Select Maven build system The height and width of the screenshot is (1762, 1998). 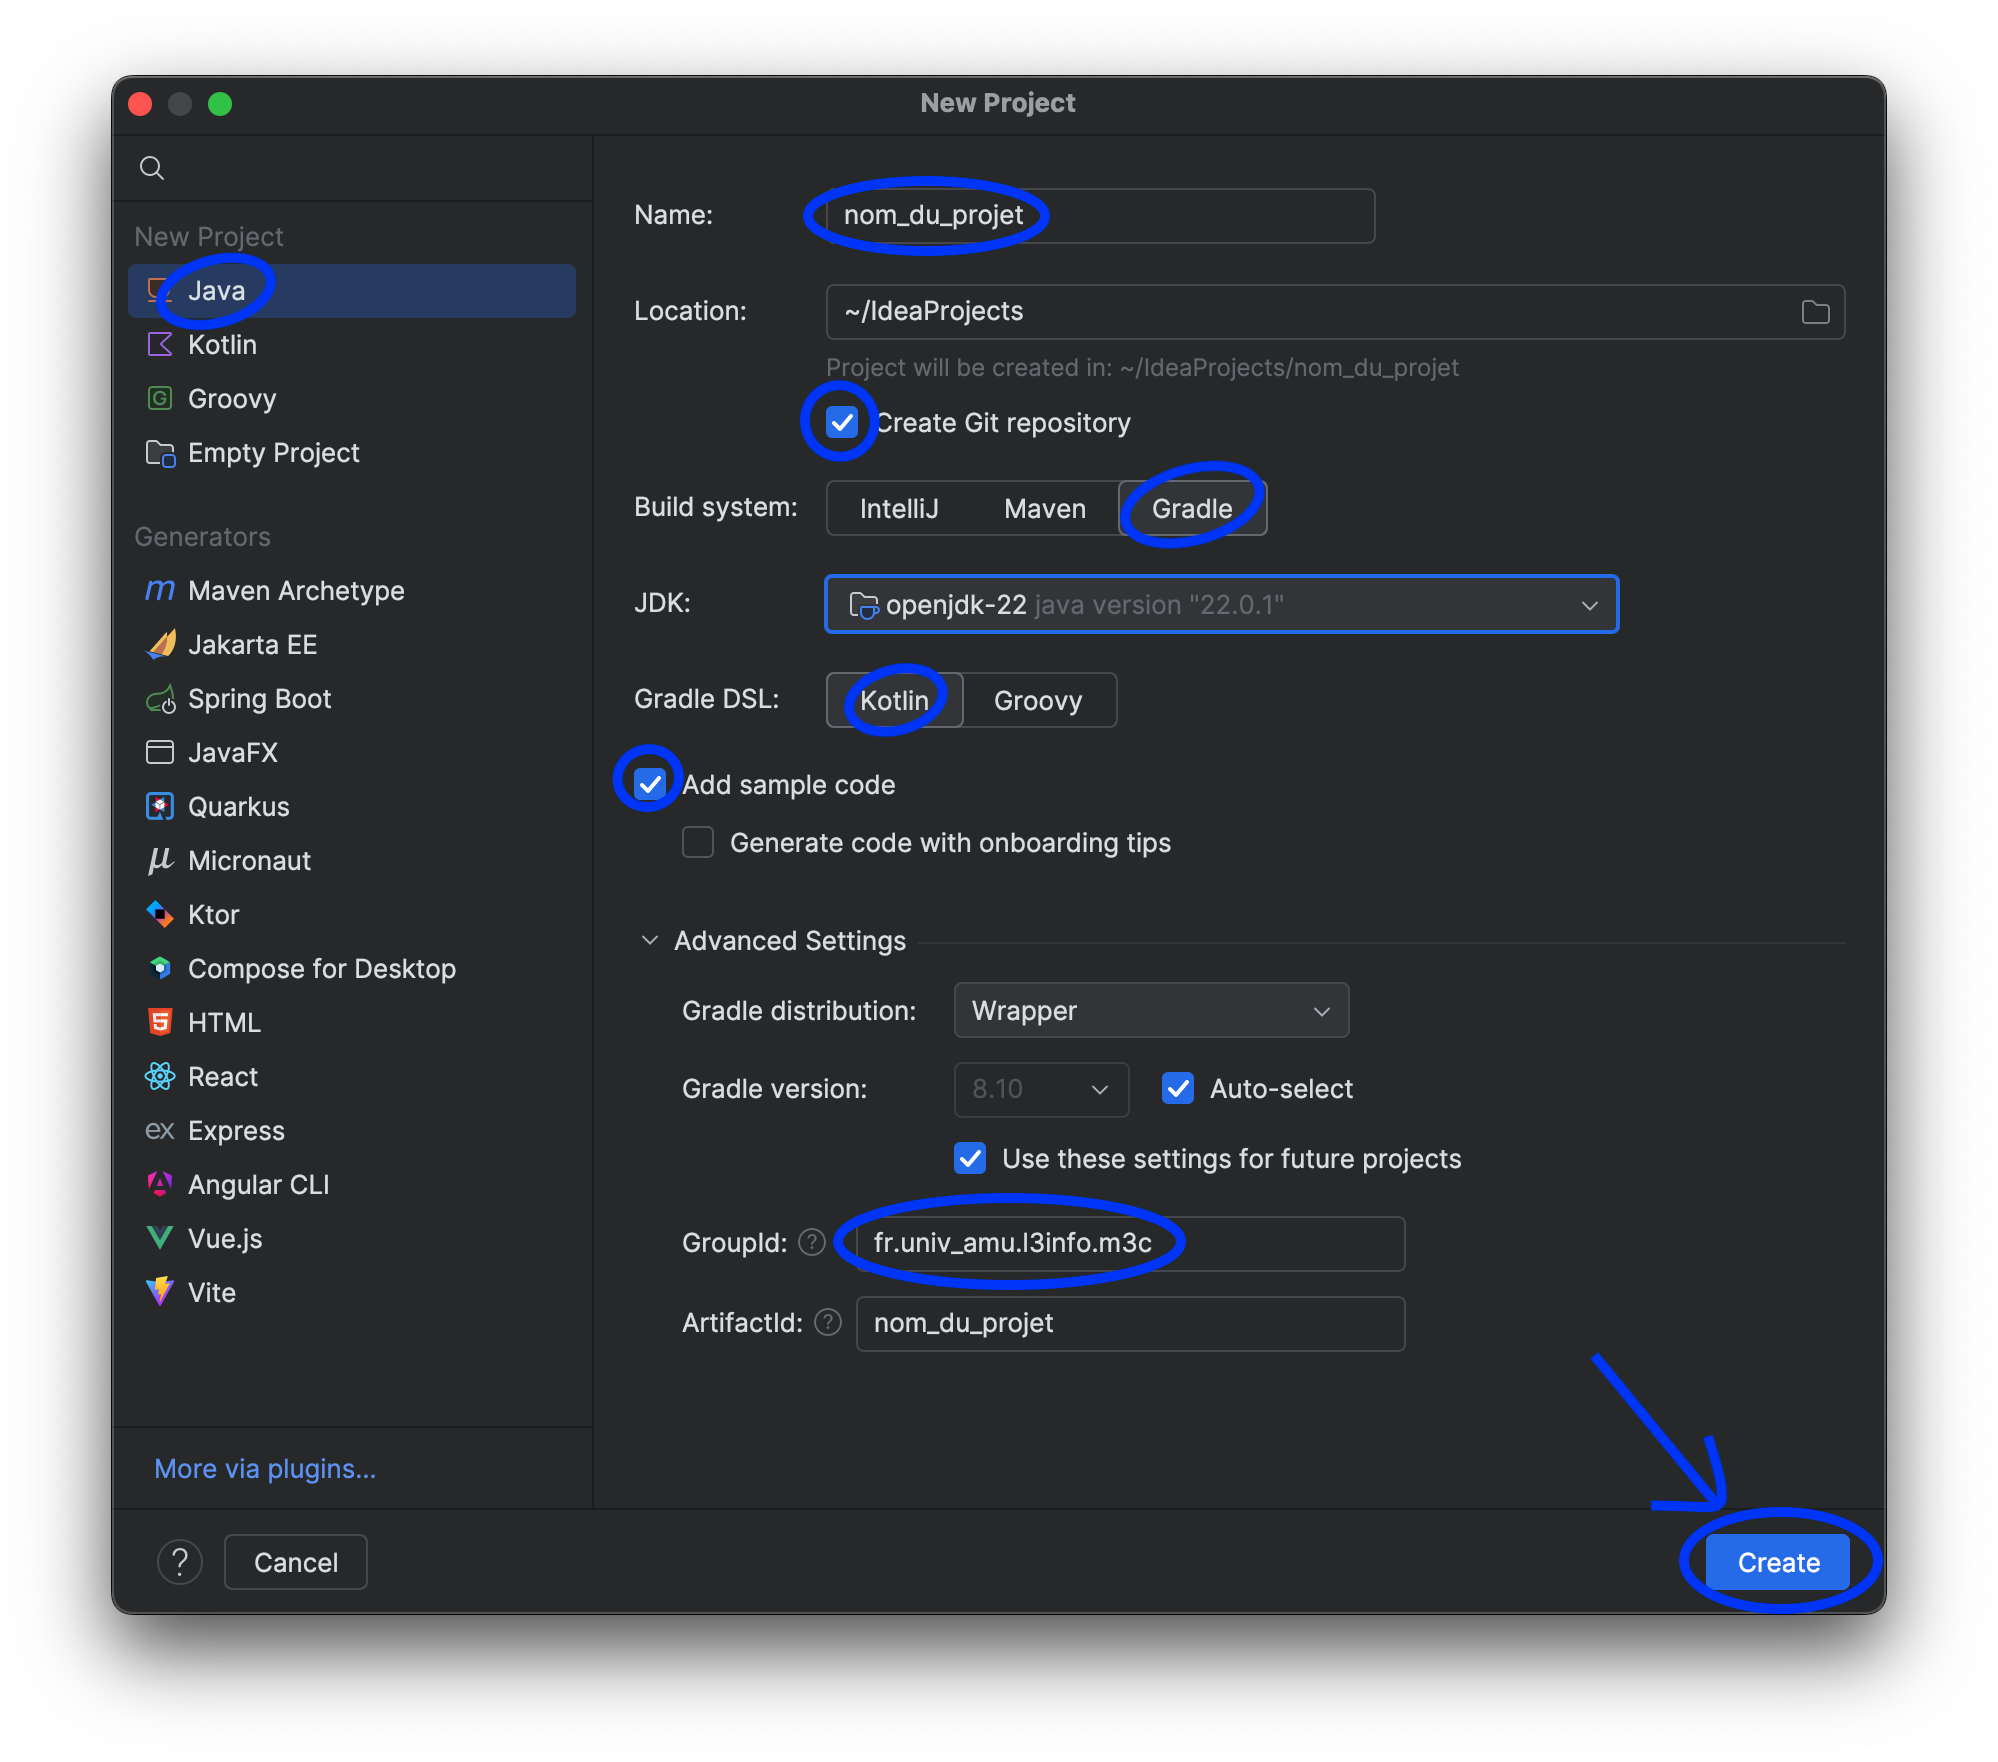click(1045, 508)
